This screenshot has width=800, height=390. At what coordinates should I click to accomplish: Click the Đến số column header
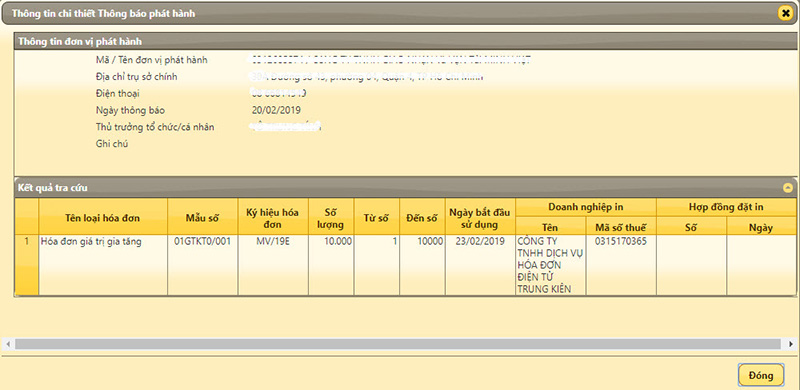click(x=422, y=217)
